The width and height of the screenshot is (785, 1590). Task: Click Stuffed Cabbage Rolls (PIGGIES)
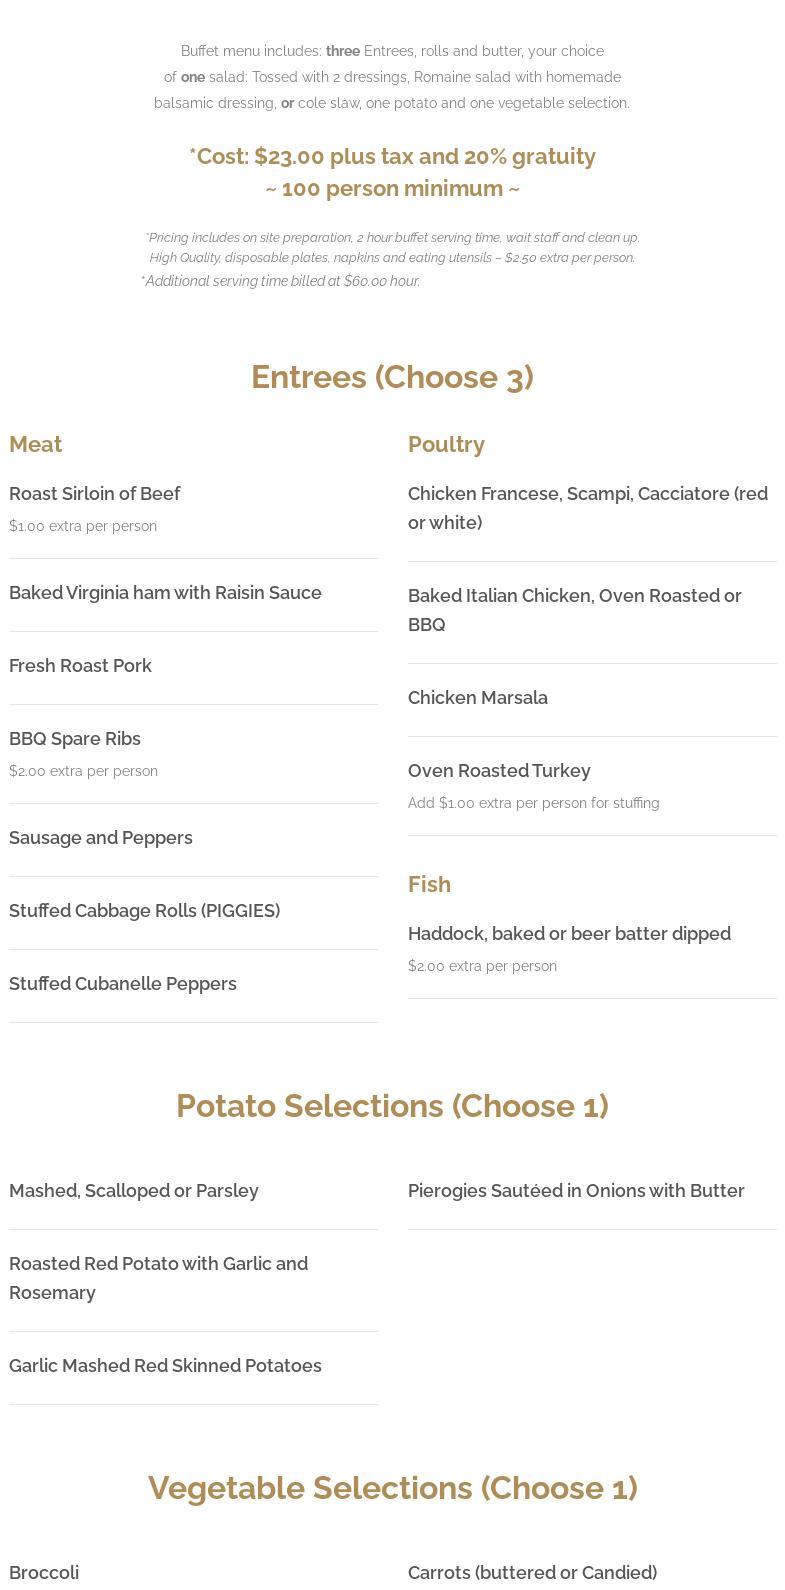(x=144, y=911)
